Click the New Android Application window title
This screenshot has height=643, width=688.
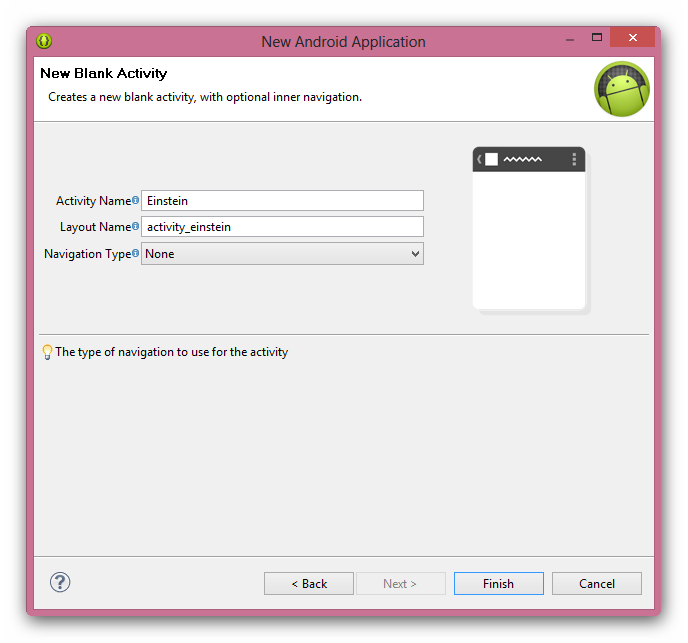coord(344,42)
